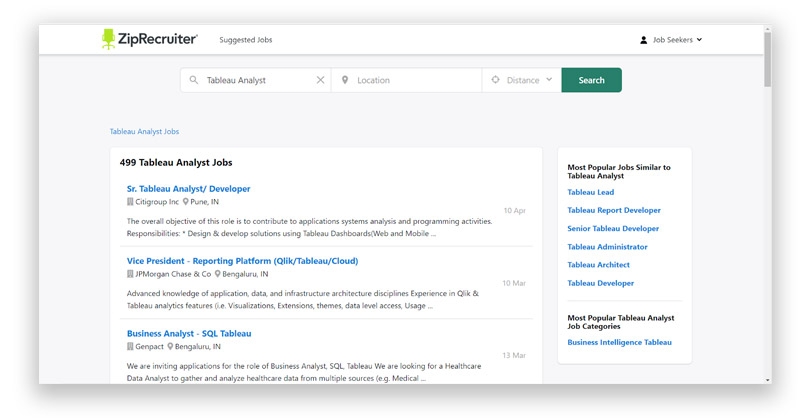Click the ZipRecruiter chair logo
The image size is (800, 420).
109,39
